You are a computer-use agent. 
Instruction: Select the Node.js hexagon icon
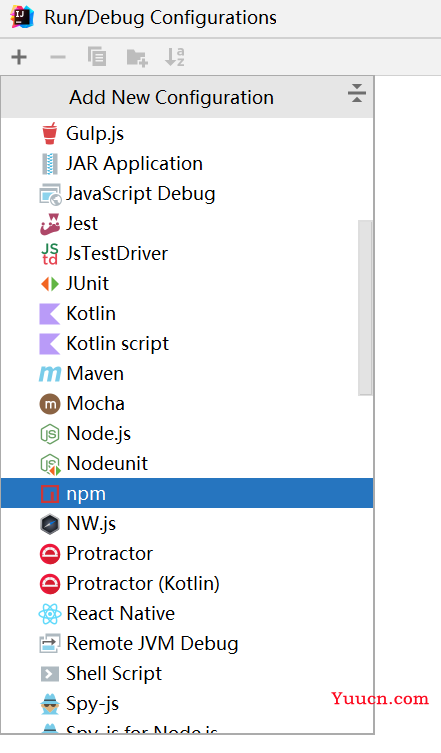[50, 434]
